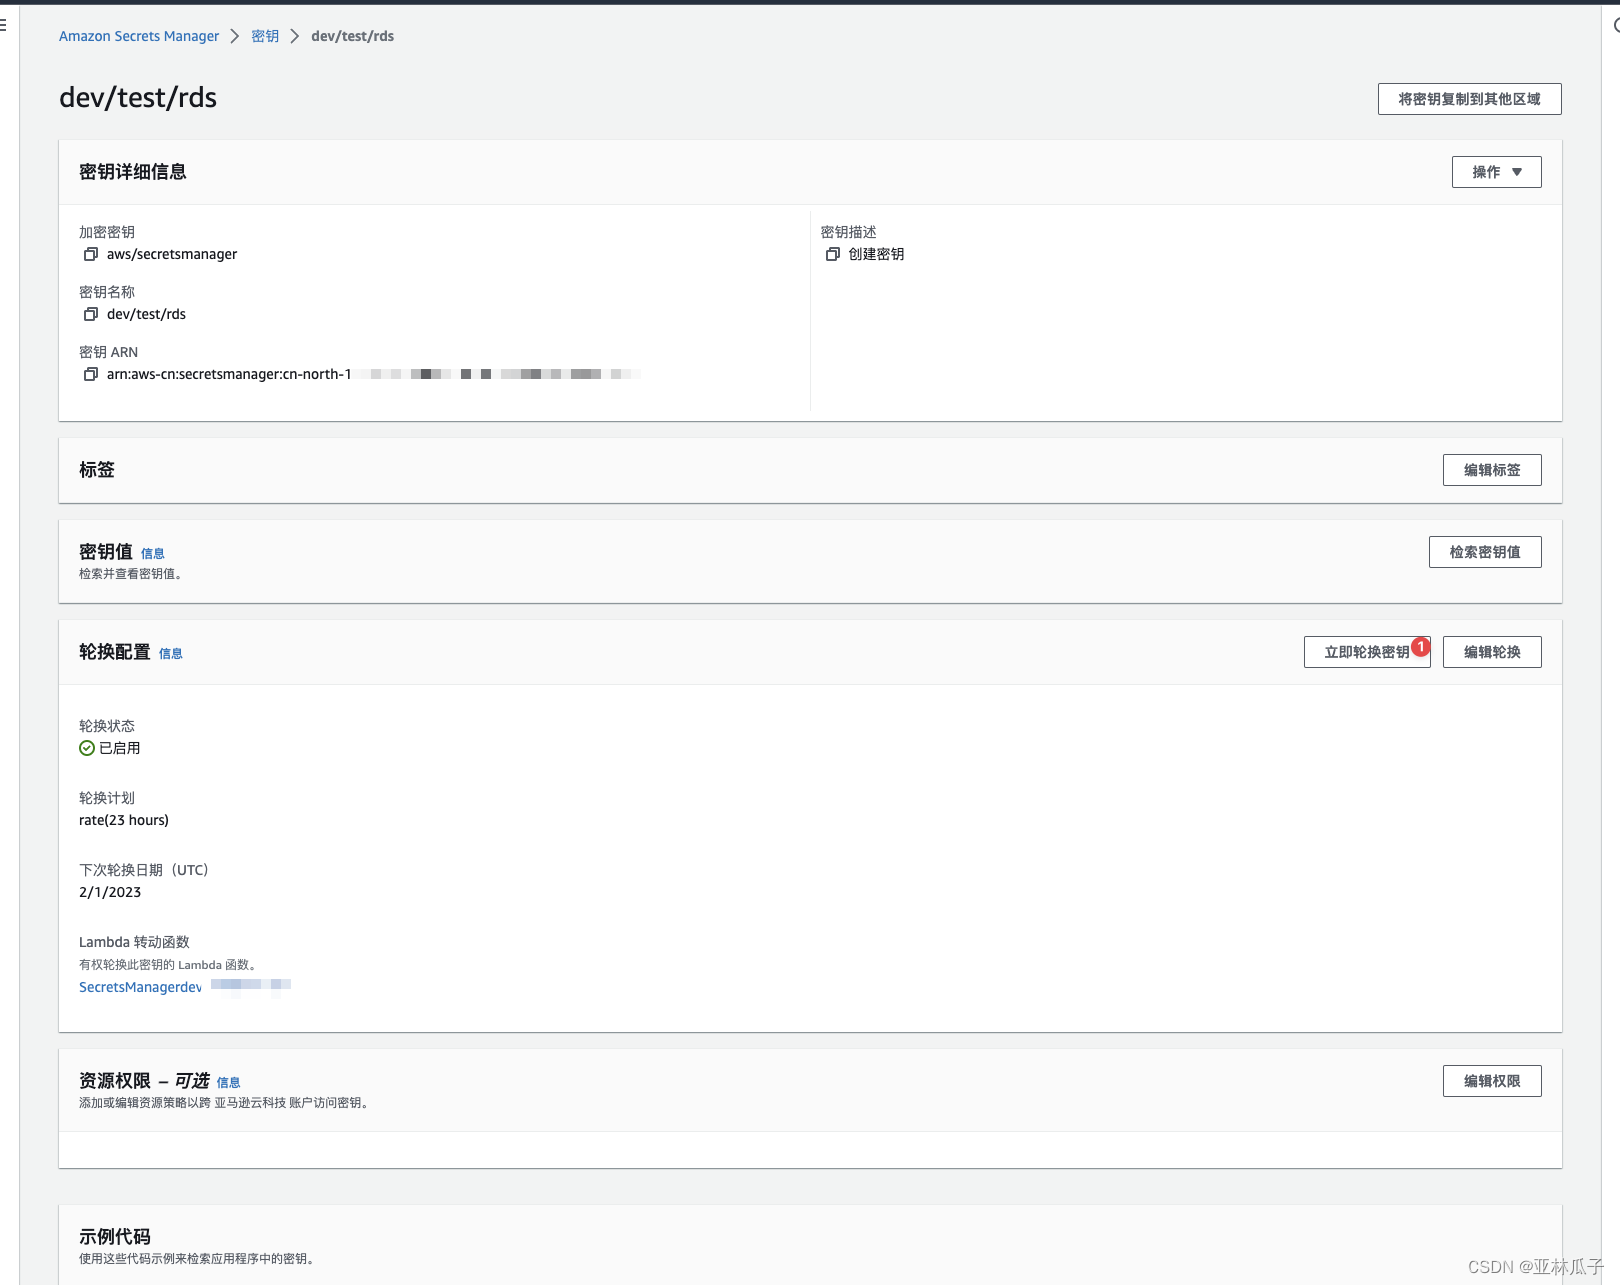The height and width of the screenshot is (1285, 1620).
Task: Click 检索密钥值 to retrieve secret value
Action: pyautogui.click(x=1485, y=552)
